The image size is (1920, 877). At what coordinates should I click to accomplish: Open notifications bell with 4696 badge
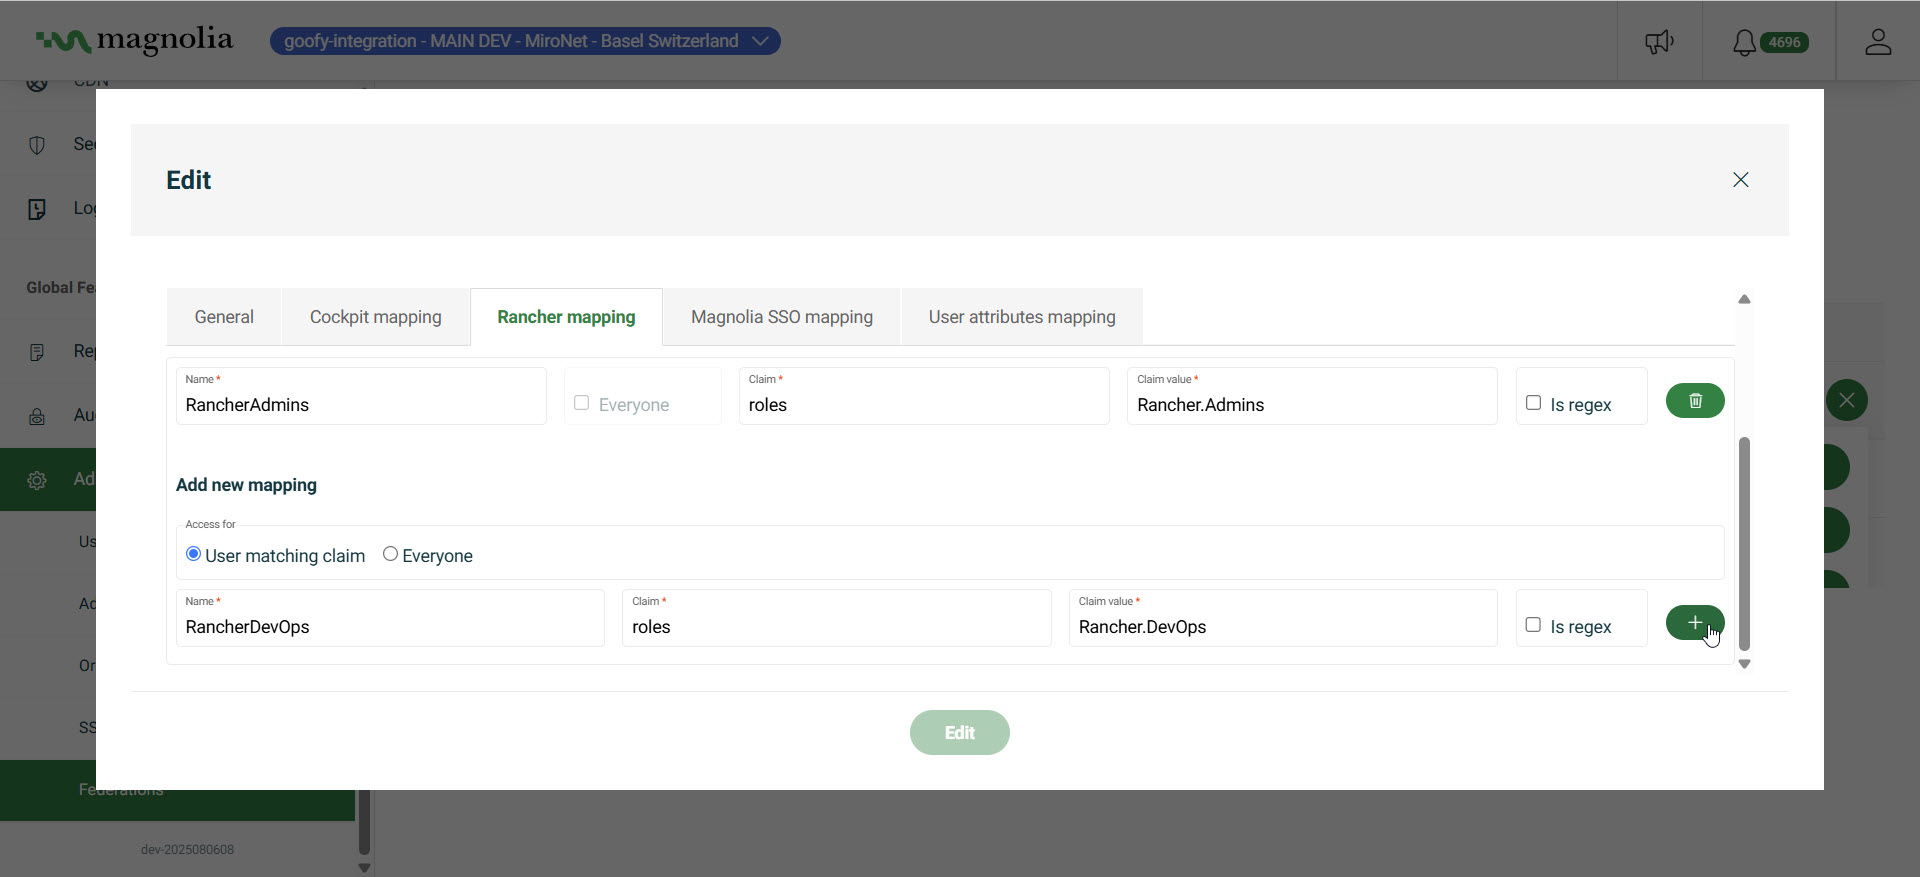[x=1769, y=42]
